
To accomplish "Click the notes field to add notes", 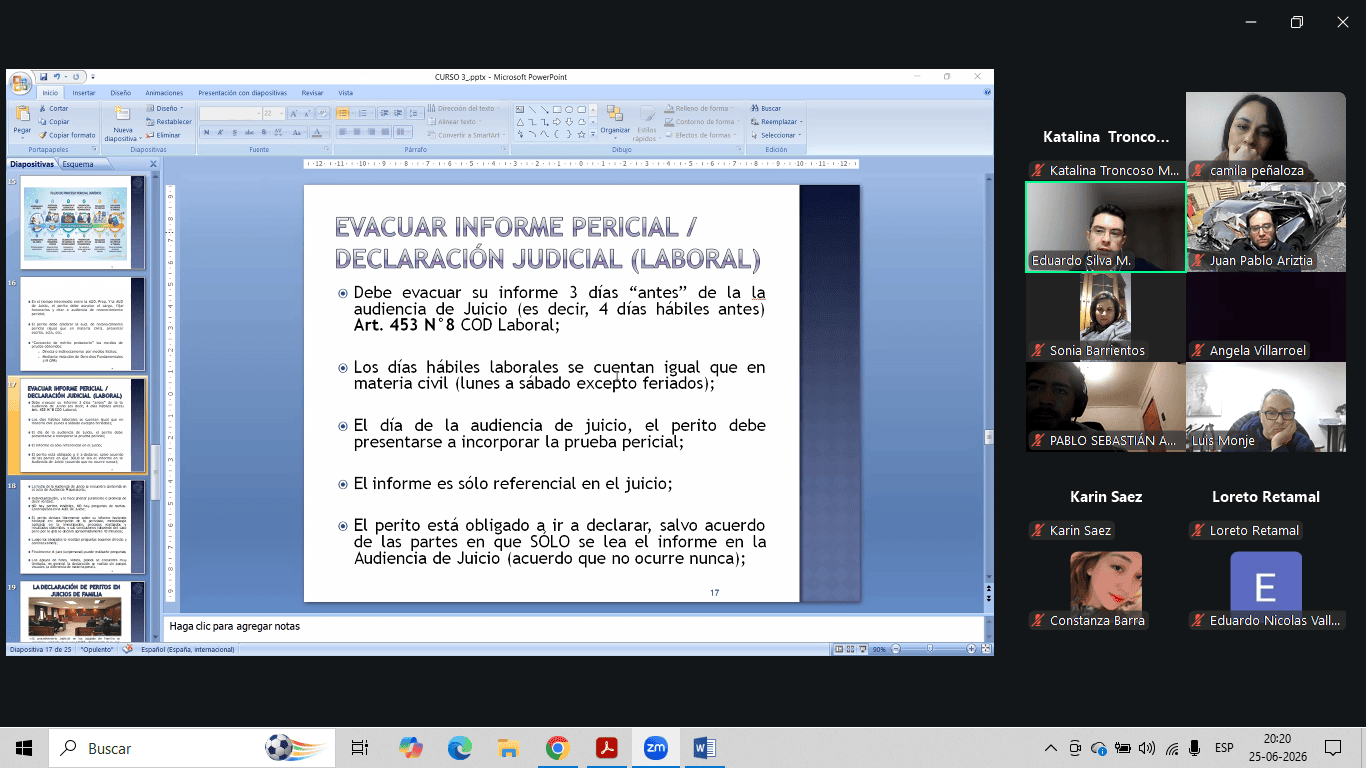I will tap(573, 627).
